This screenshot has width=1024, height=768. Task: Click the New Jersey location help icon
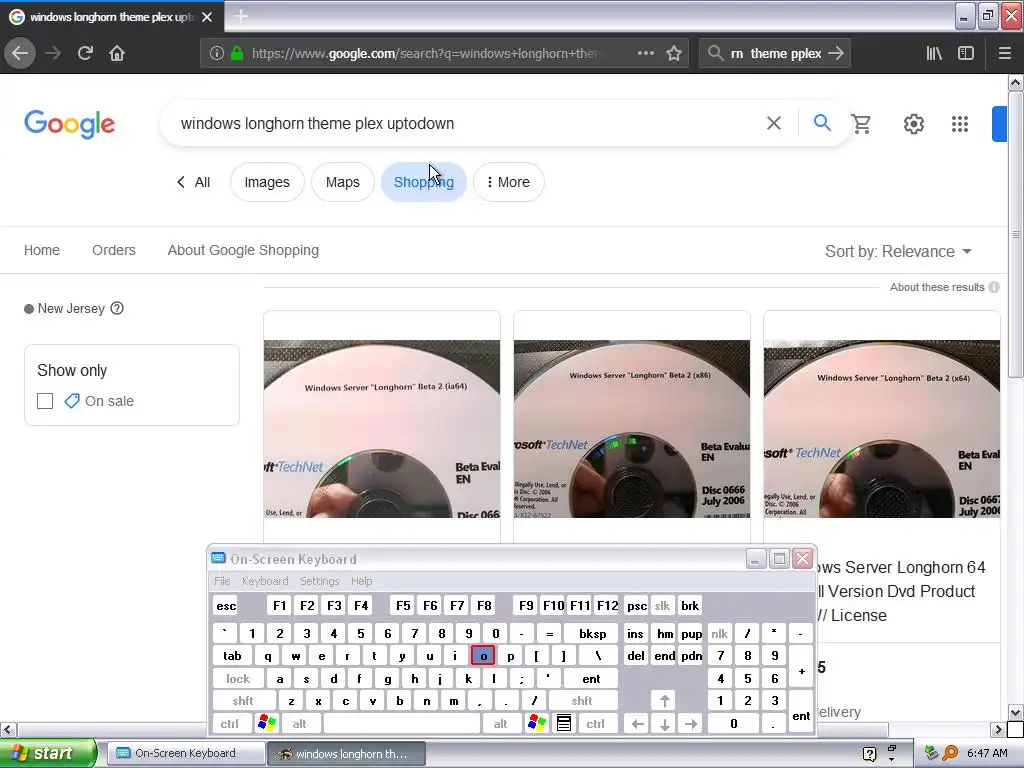pyautogui.click(x=117, y=308)
